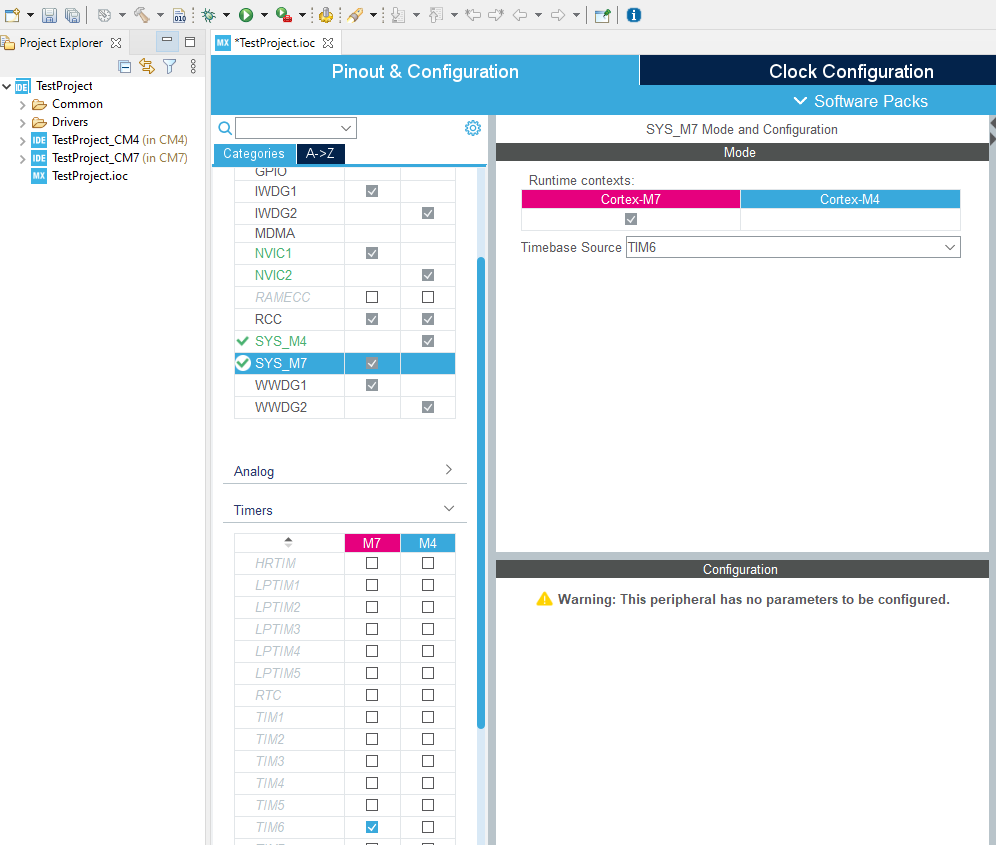996x845 pixels.
Task: Open the peripheral search combo box
Action: (x=296, y=128)
